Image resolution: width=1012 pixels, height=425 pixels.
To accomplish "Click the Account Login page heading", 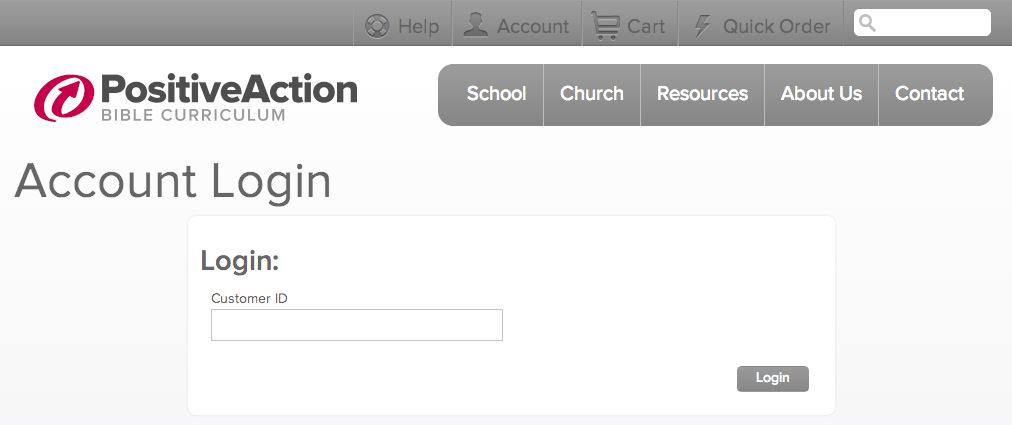I will click(x=173, y=181).
